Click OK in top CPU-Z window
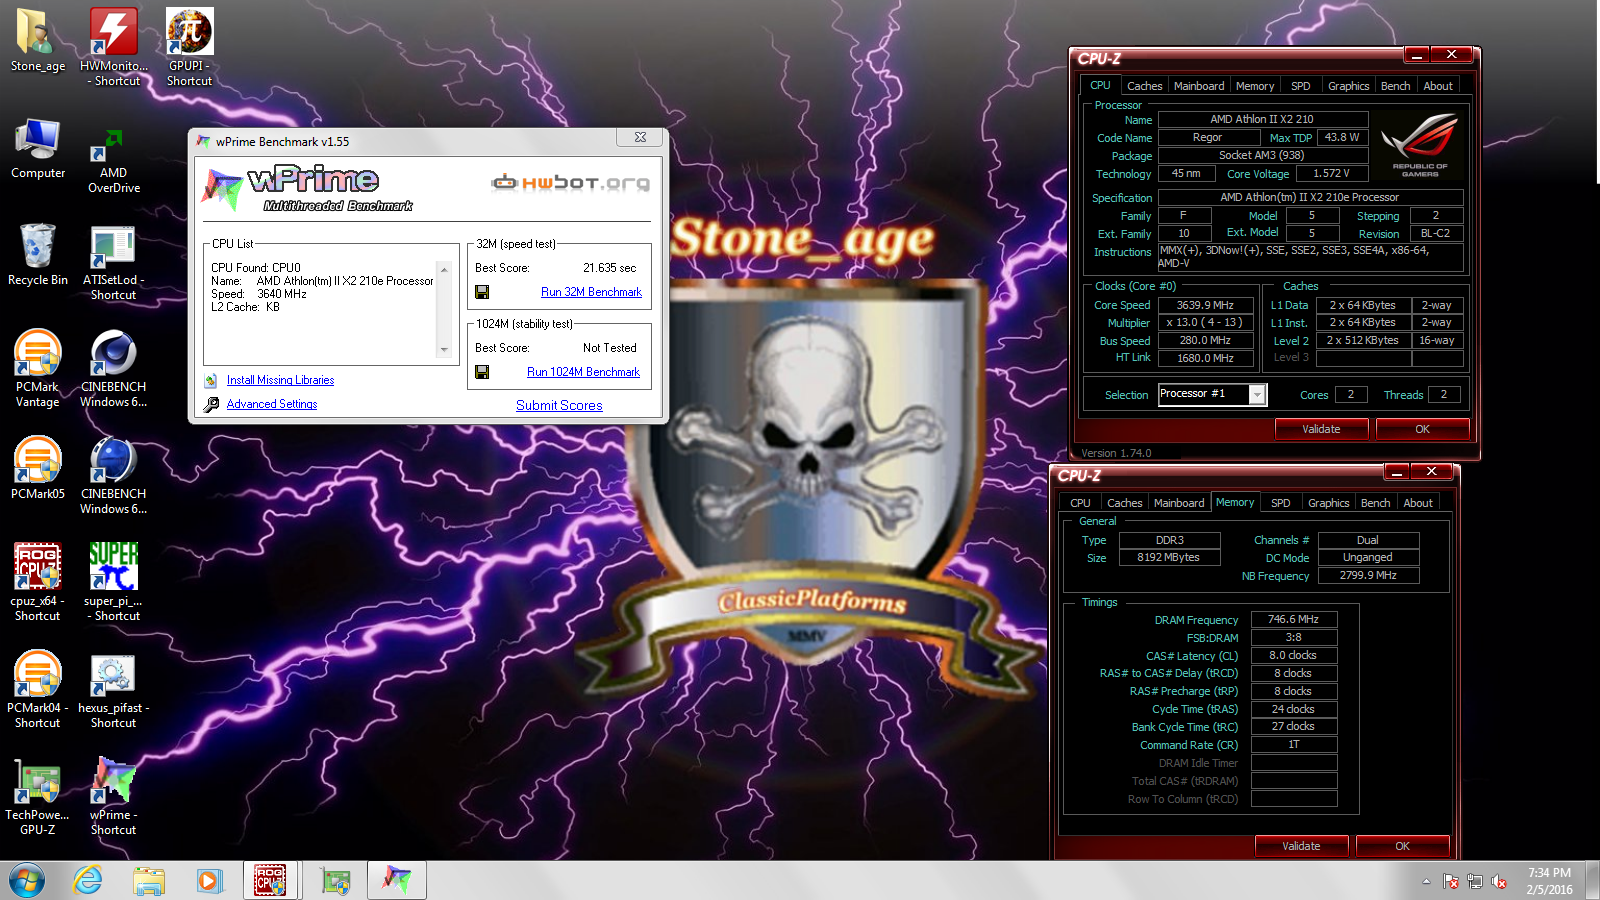1600x900 pixels. click(x=1422, y=429)
